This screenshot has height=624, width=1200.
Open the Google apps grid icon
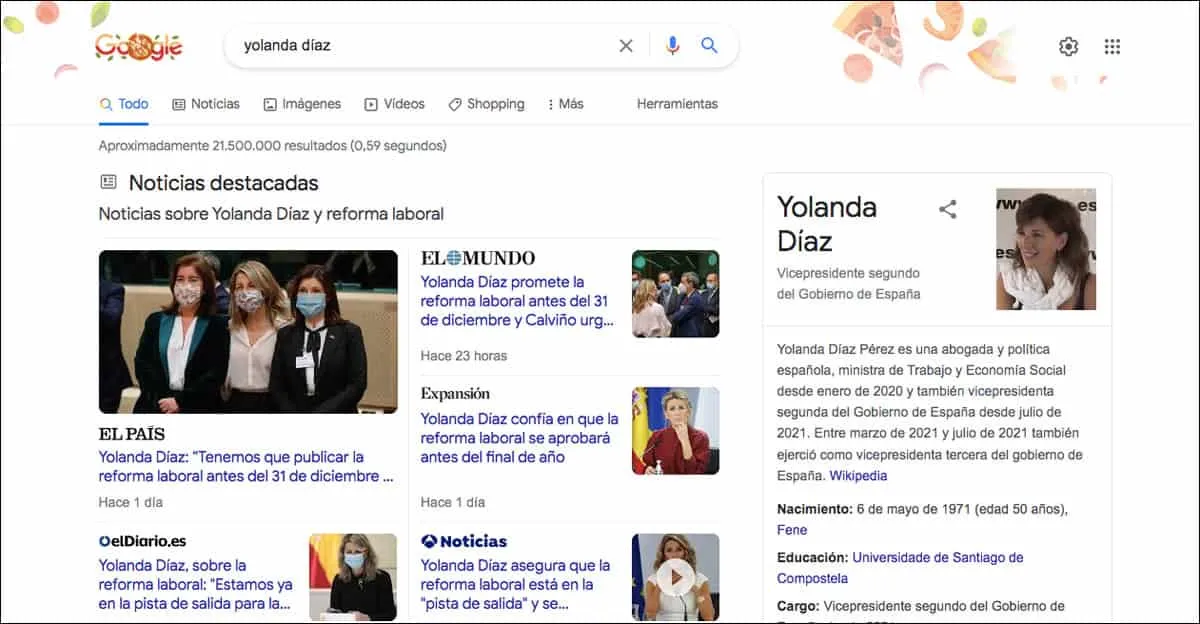pos(1112,46)
